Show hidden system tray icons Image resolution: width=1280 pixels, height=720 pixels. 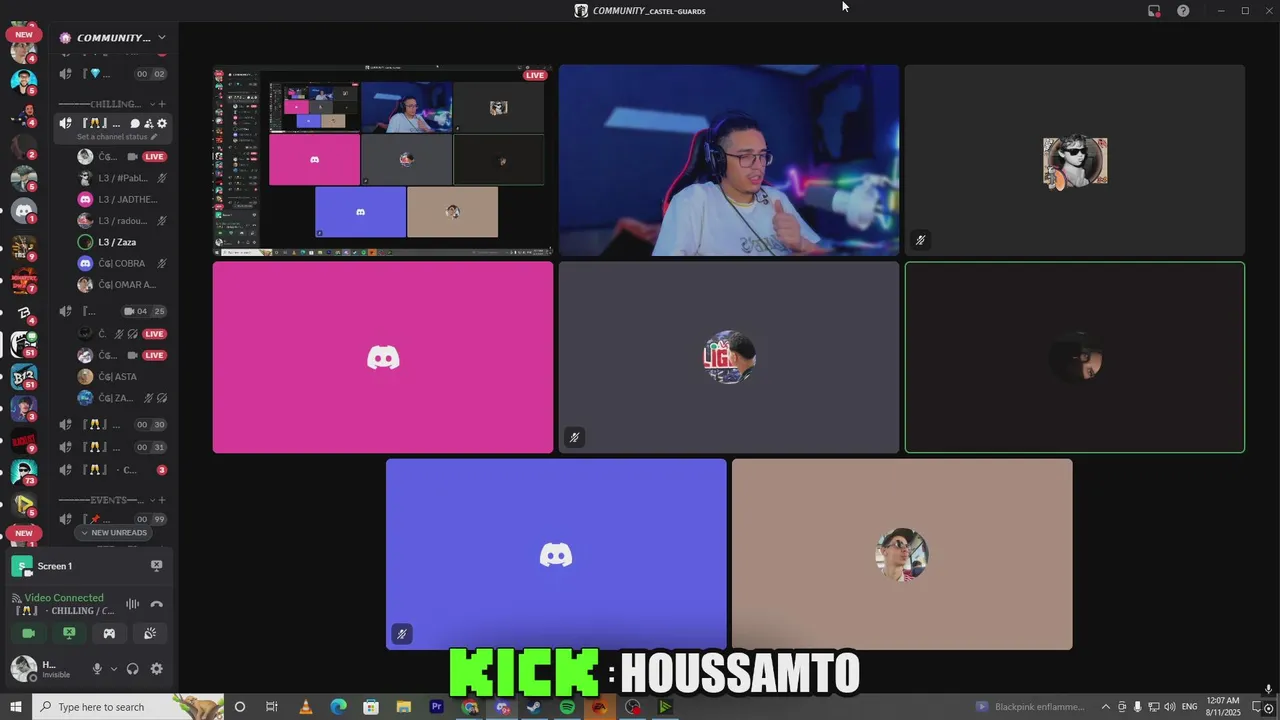click(1105, 707)
